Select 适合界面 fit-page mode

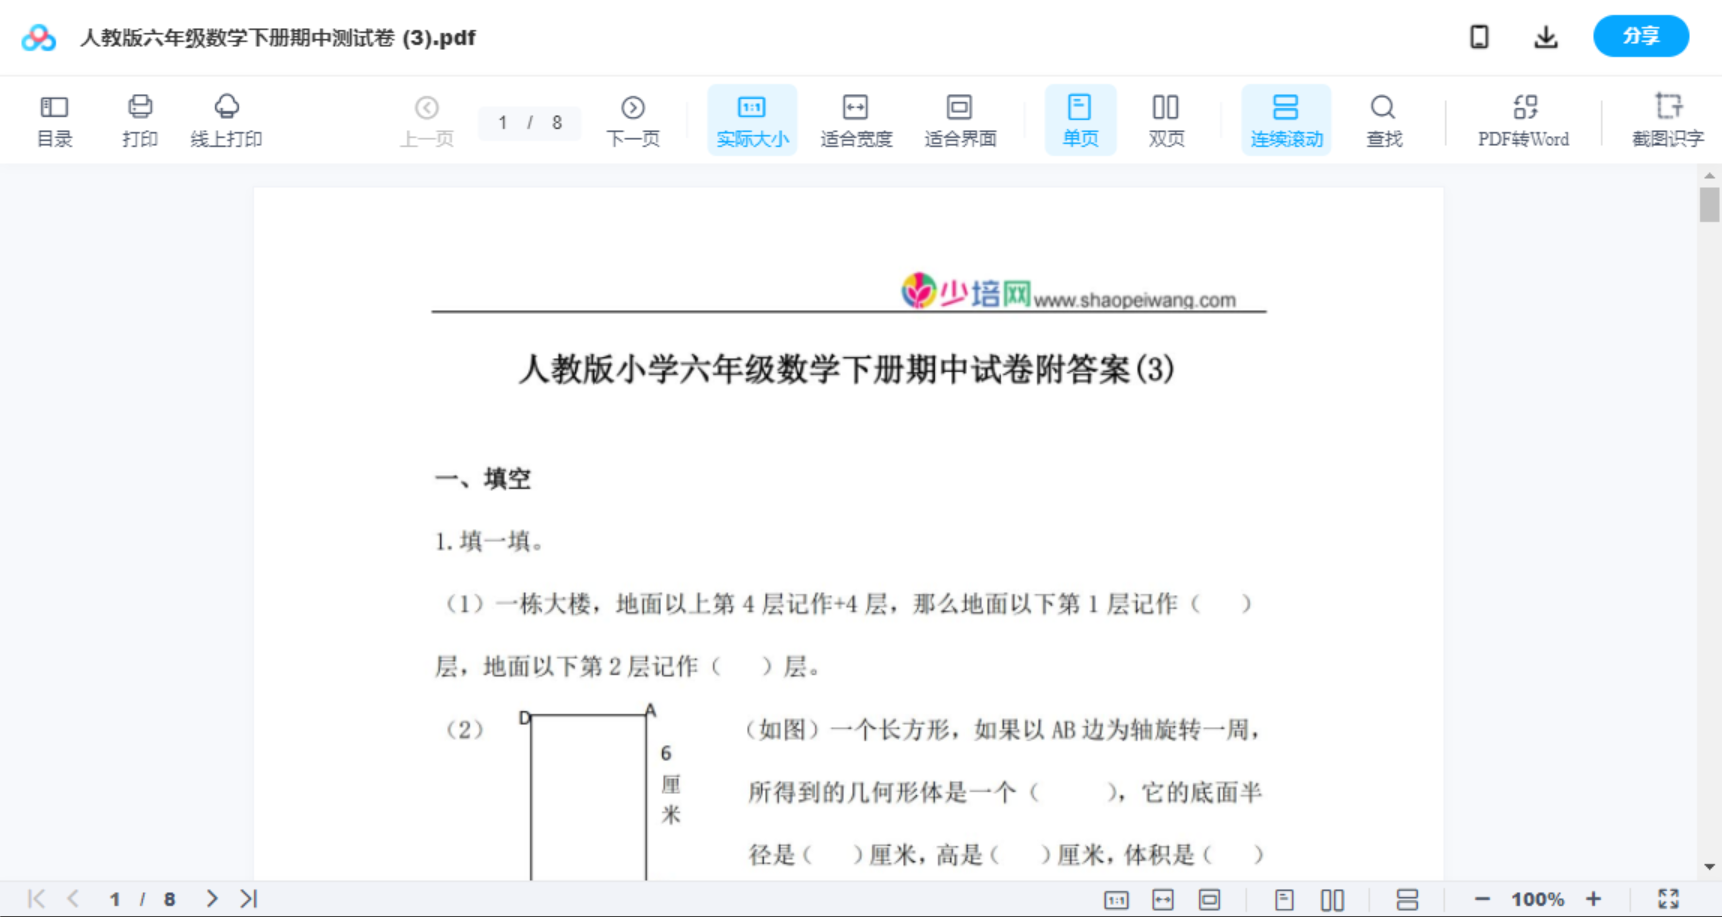tap(960, 119)
